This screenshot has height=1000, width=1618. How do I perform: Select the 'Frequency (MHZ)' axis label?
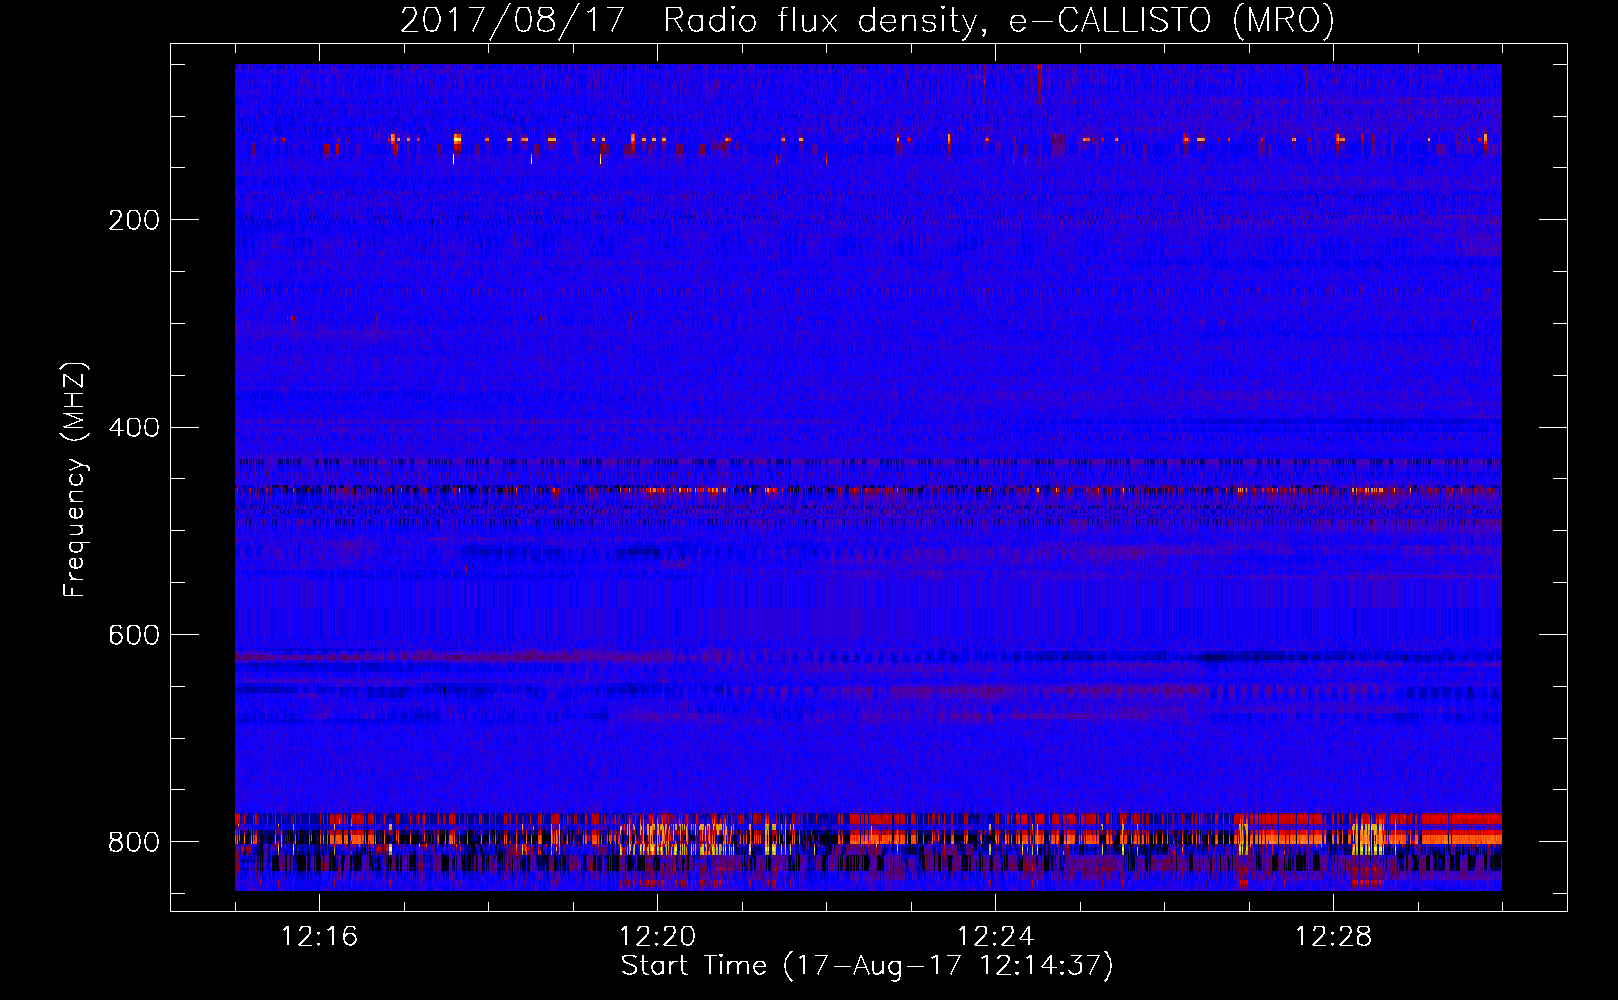75,479
